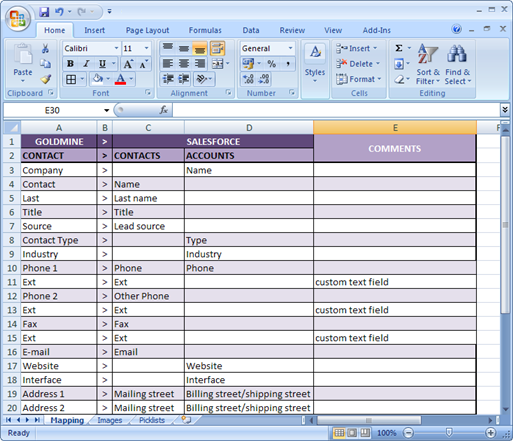Decrease font size with Shrink Font
This screenshot has width=513, height=441.
(x=143, y=63)
